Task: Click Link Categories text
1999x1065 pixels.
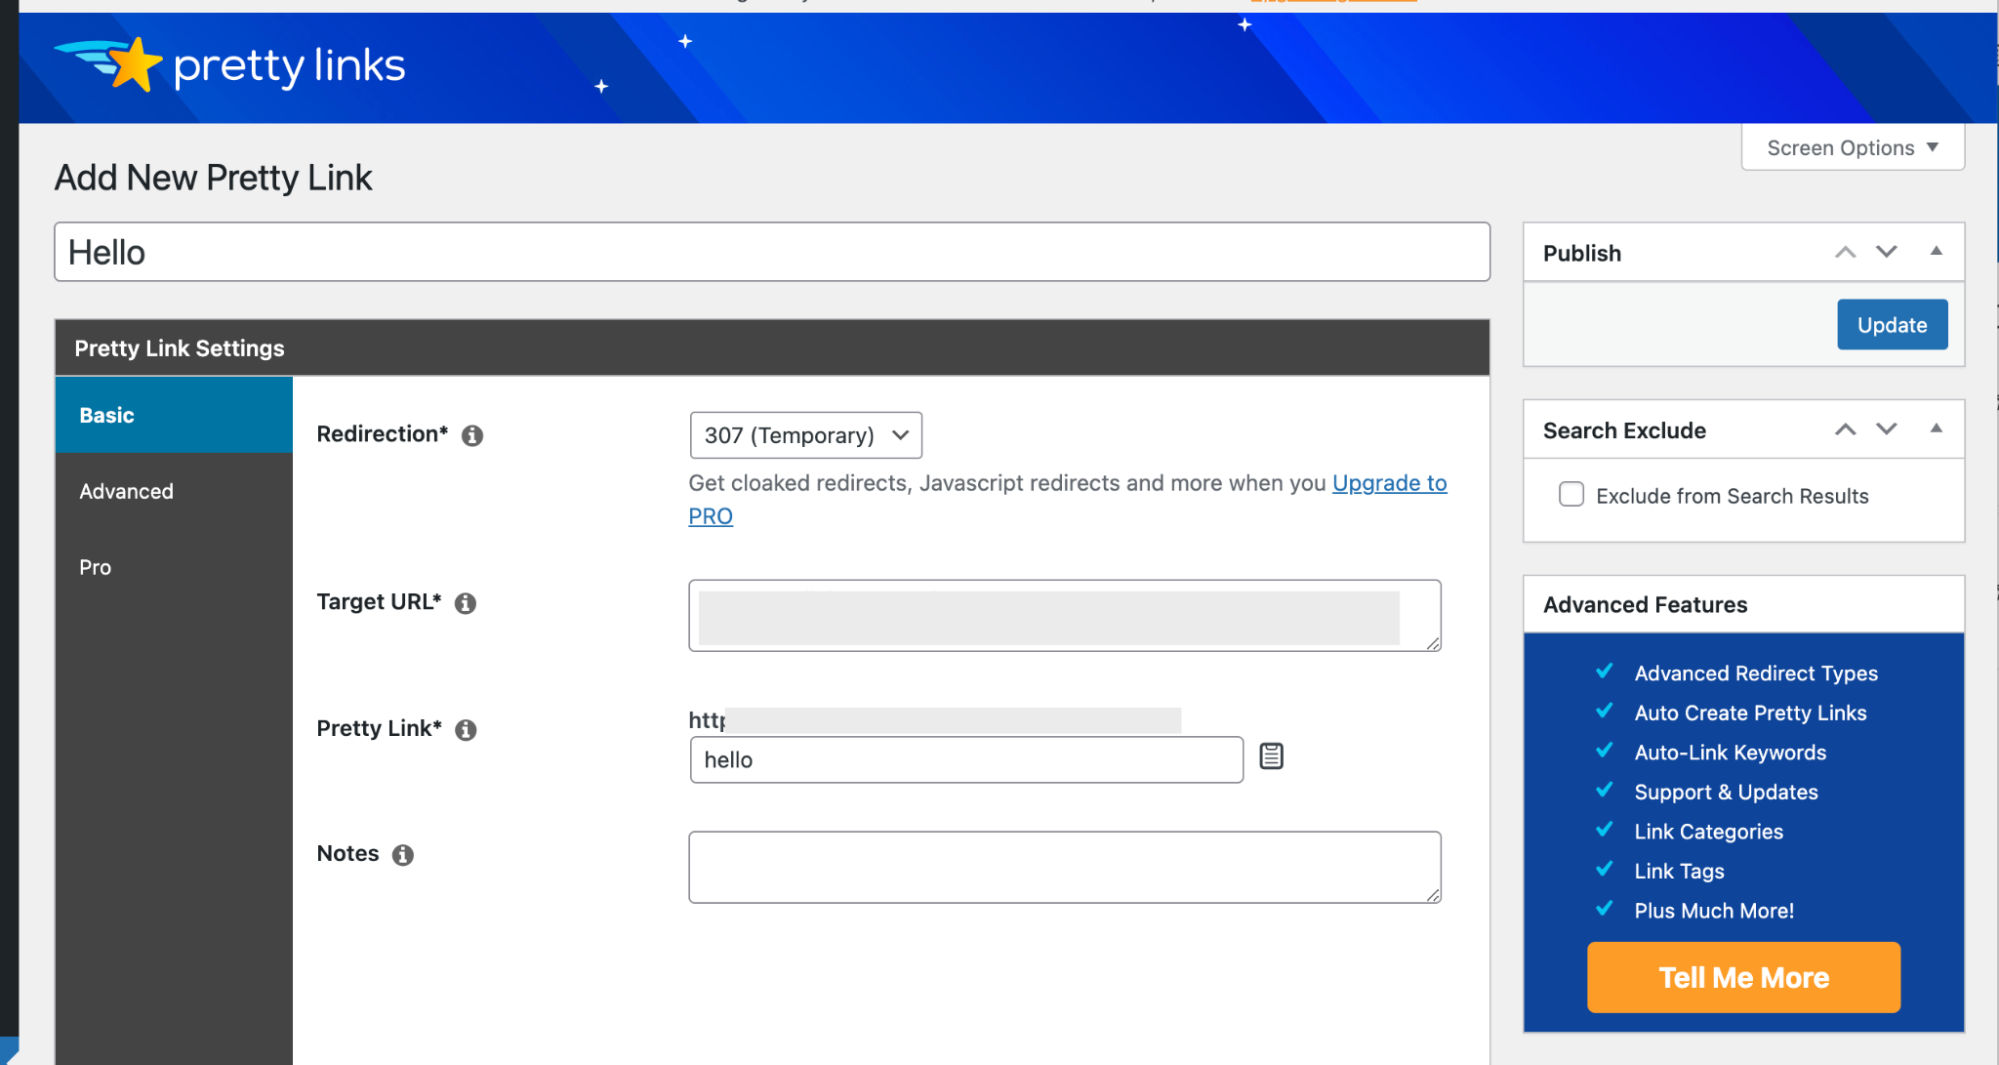Action: 1708,832
